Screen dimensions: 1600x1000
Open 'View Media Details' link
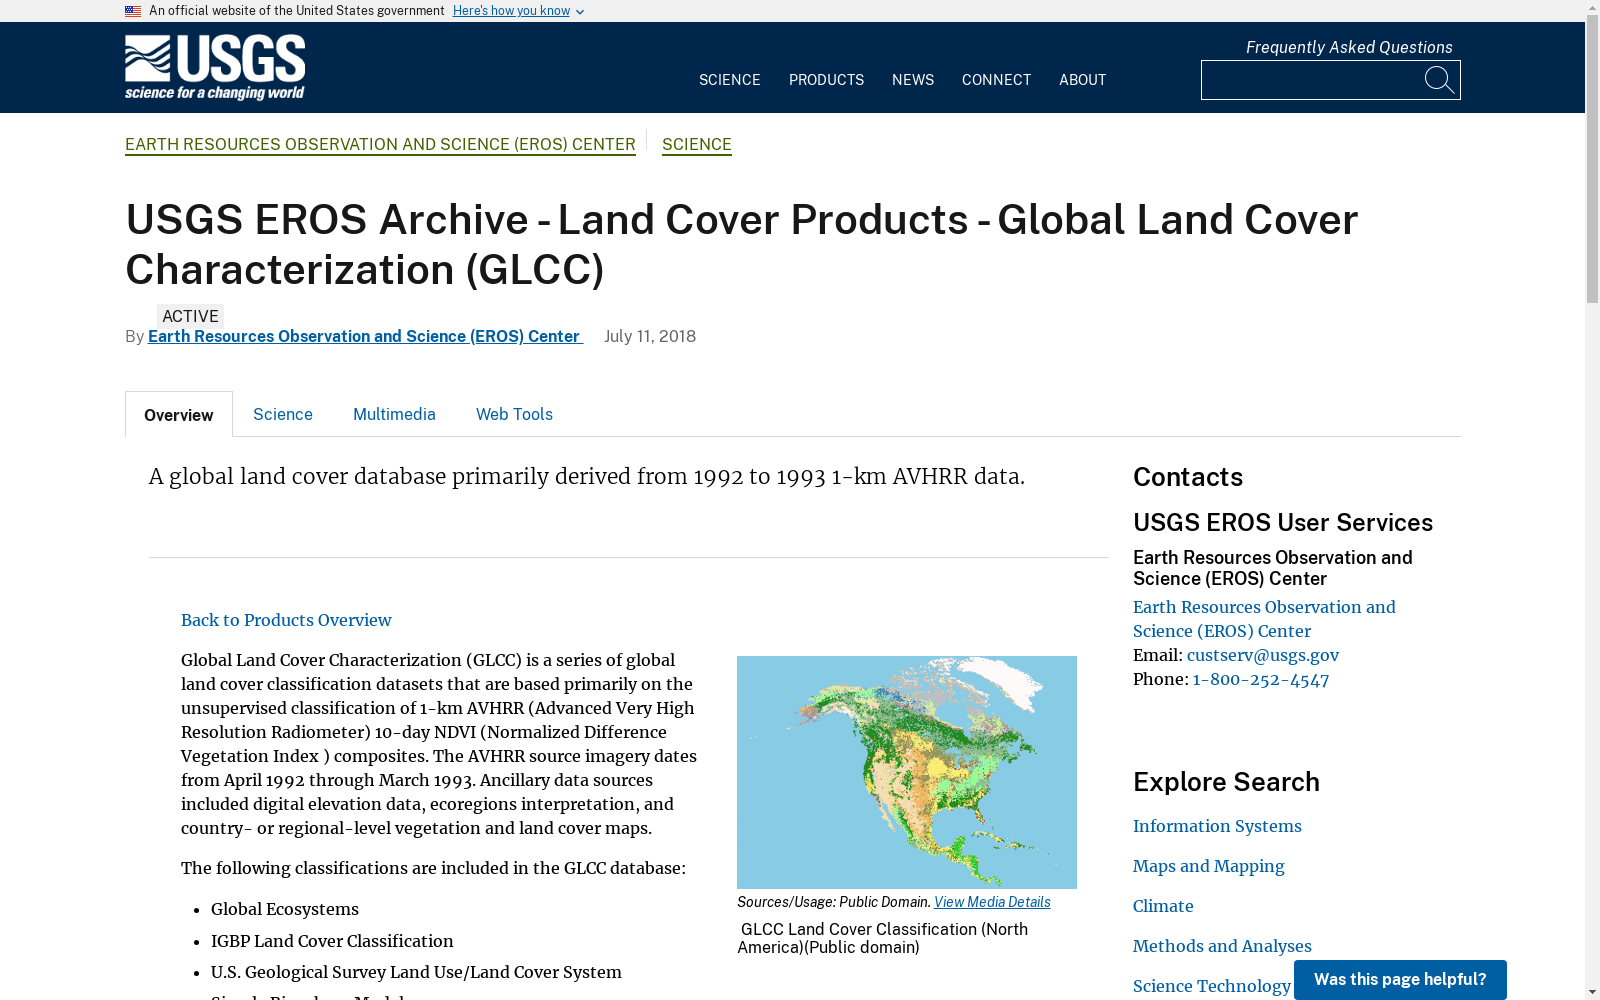click(x=992, y=902)
